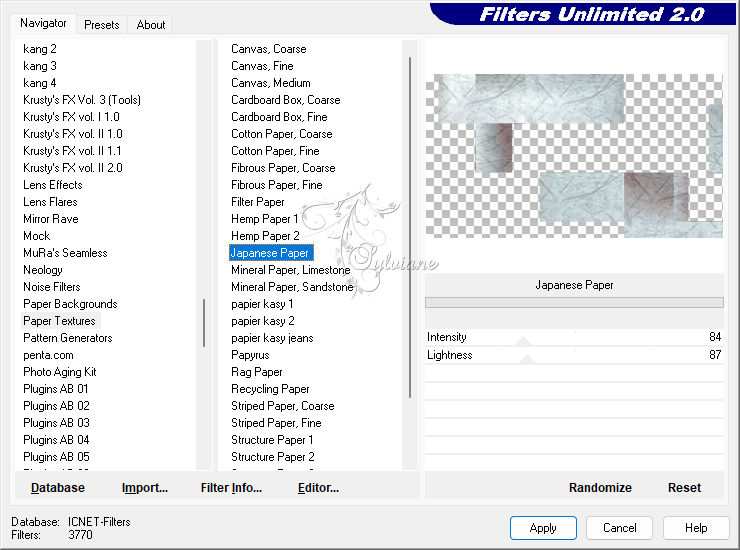This screenshot has height=550, width=740.
Task: Choose Cotton Paper, Coarse filter
Action: click(281, 134)
